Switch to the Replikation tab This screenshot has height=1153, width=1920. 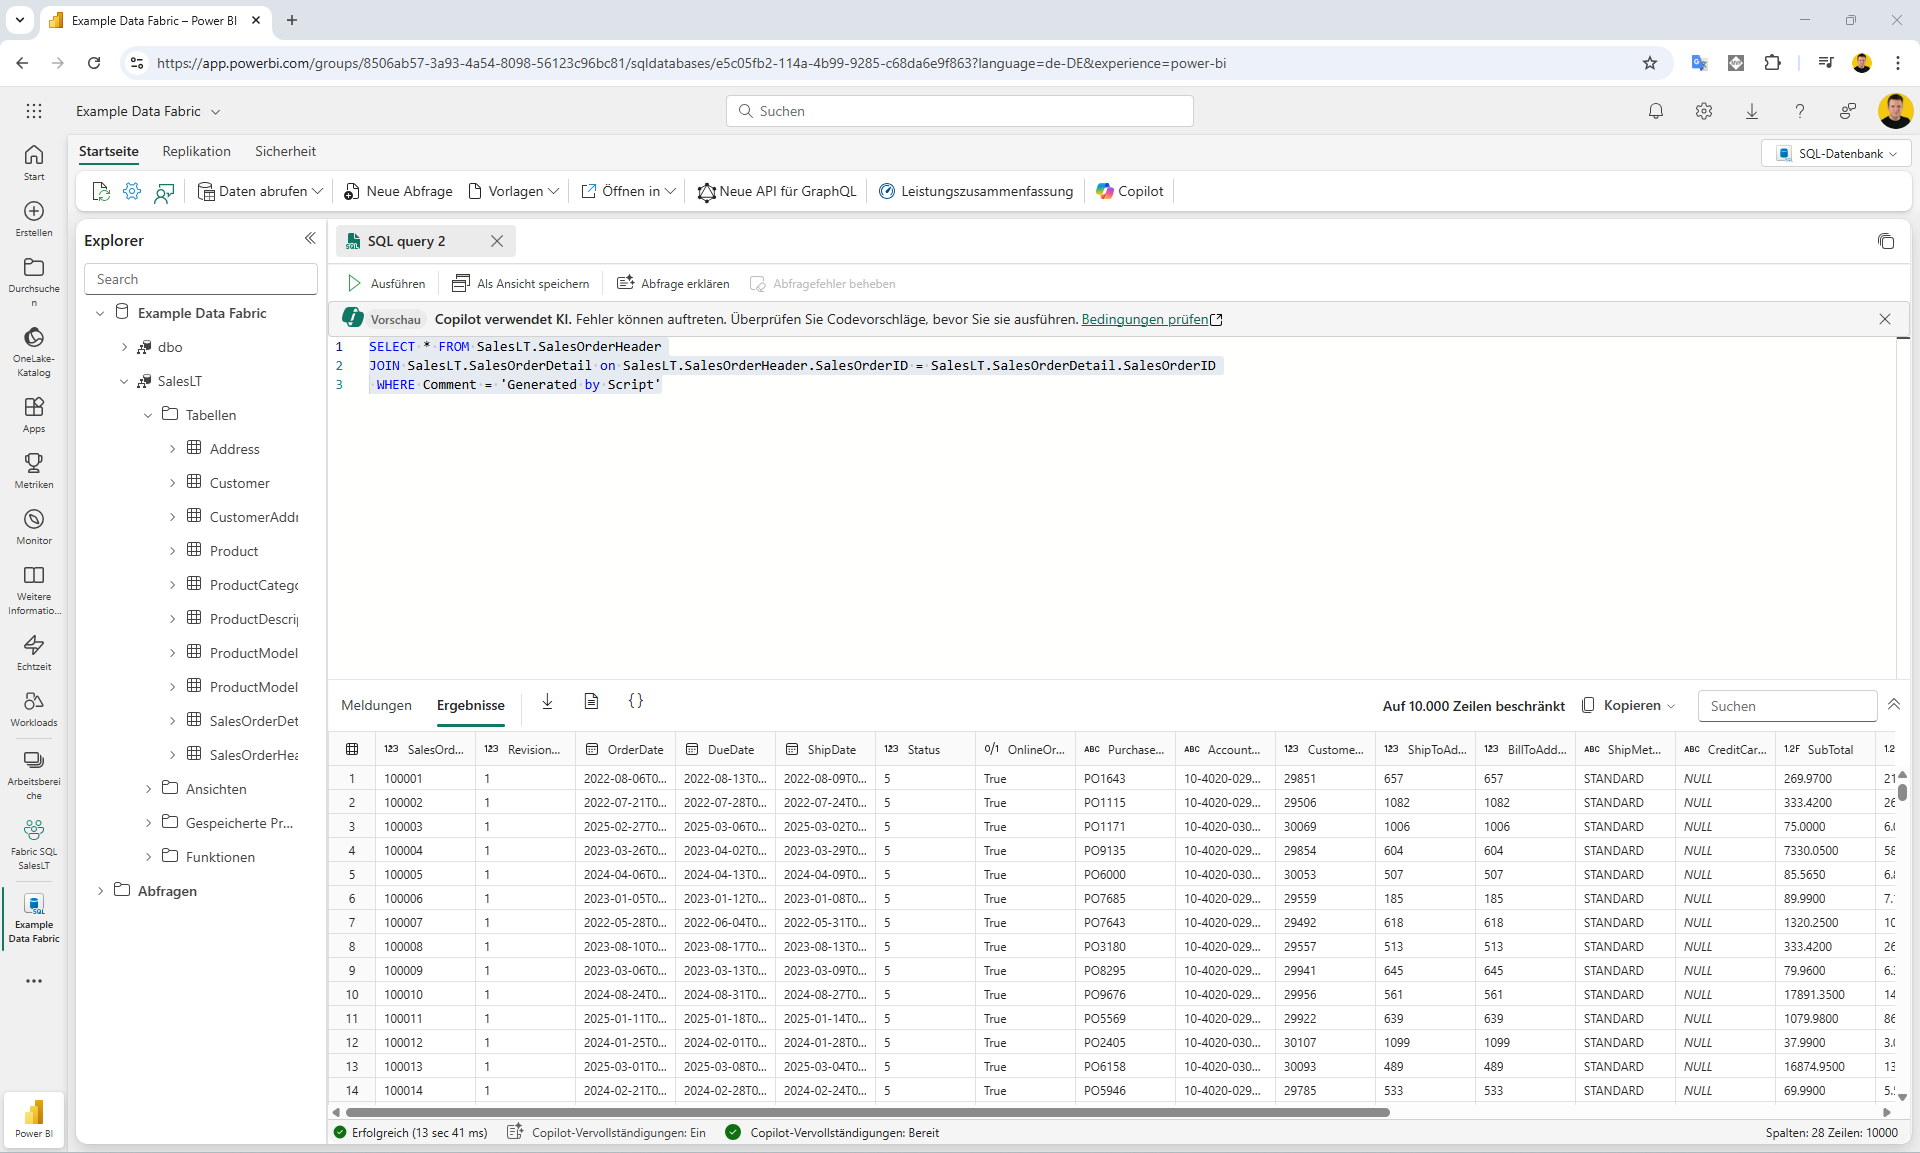tap(196, 151)
